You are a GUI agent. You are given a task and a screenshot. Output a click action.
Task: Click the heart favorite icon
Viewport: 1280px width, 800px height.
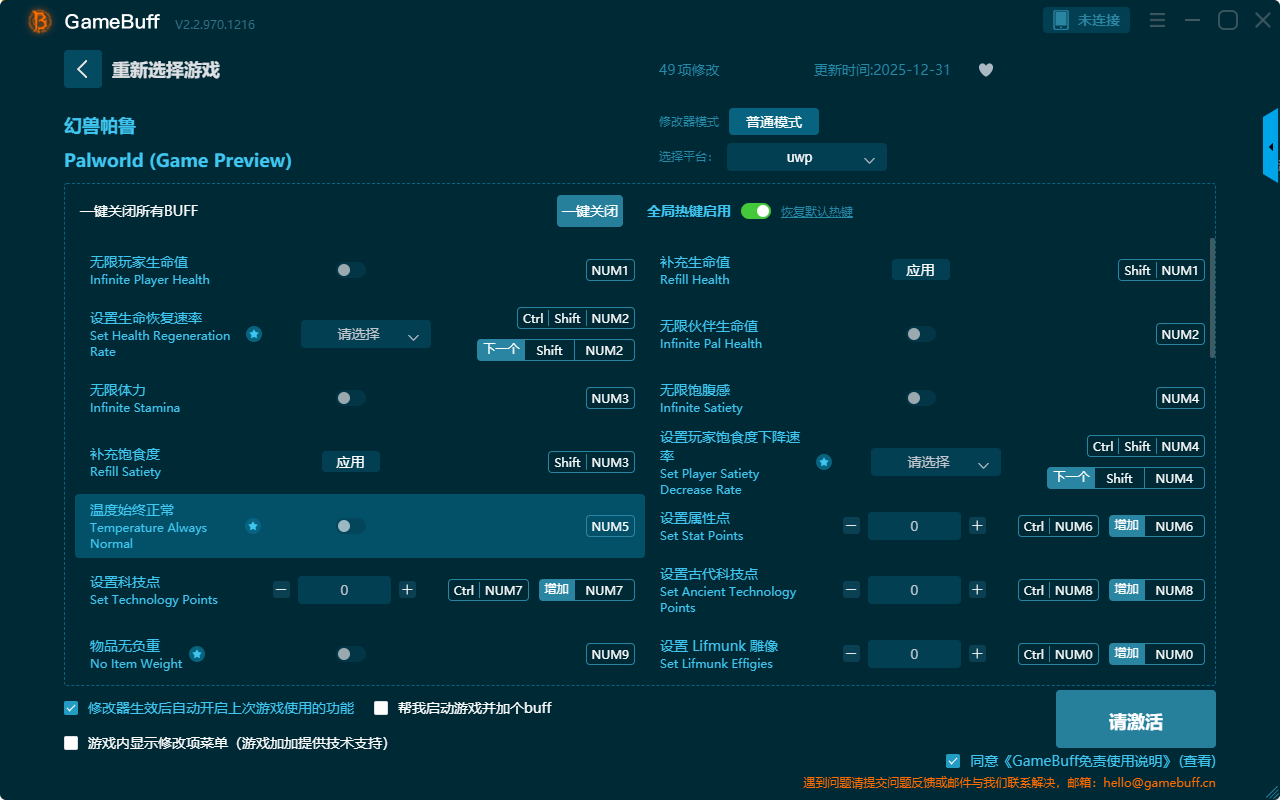click(985, 70)
